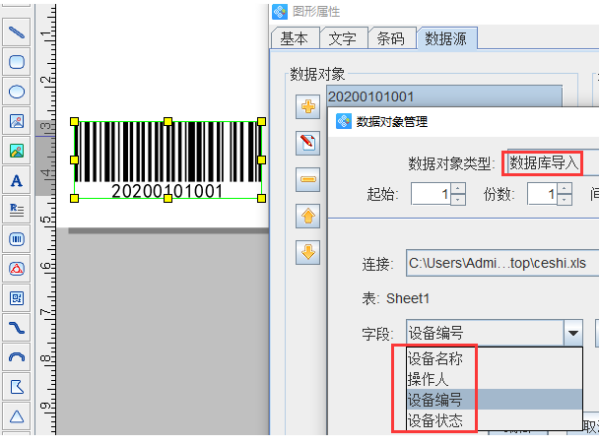Screen dimensions: 600x444
Task: Decrease the 起始 value with down stepper
Action: click(x=458, y=199)
